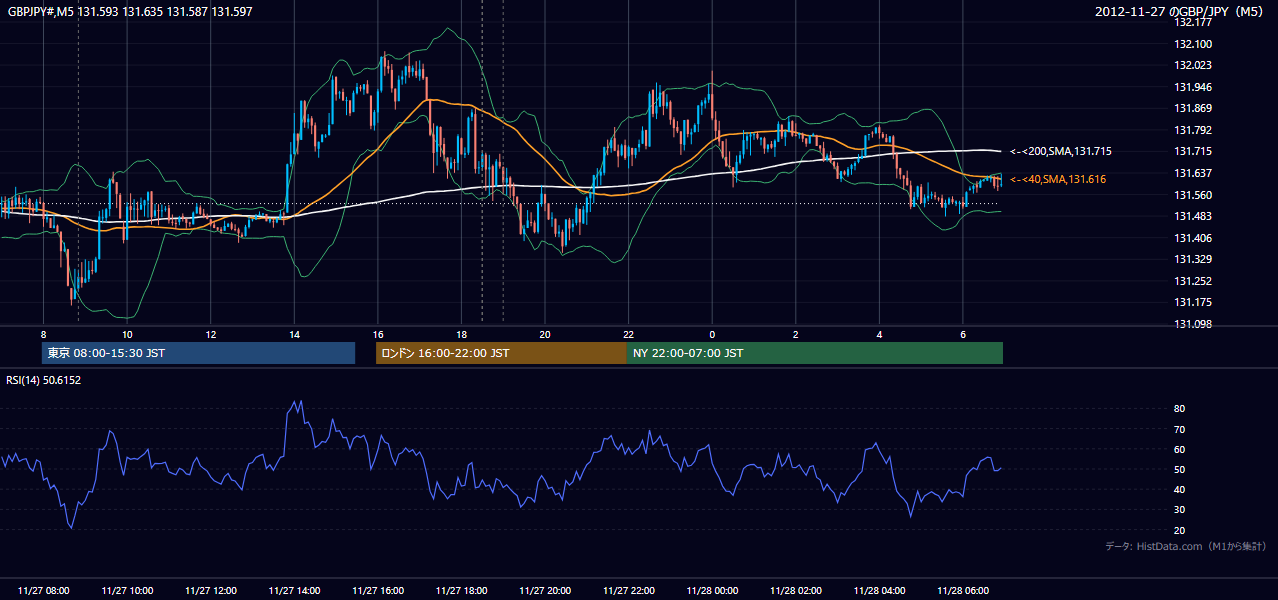Click the 40 SMA 131.616 label
This screenshot has width=1278, height=600.
tap(1057, 179)
